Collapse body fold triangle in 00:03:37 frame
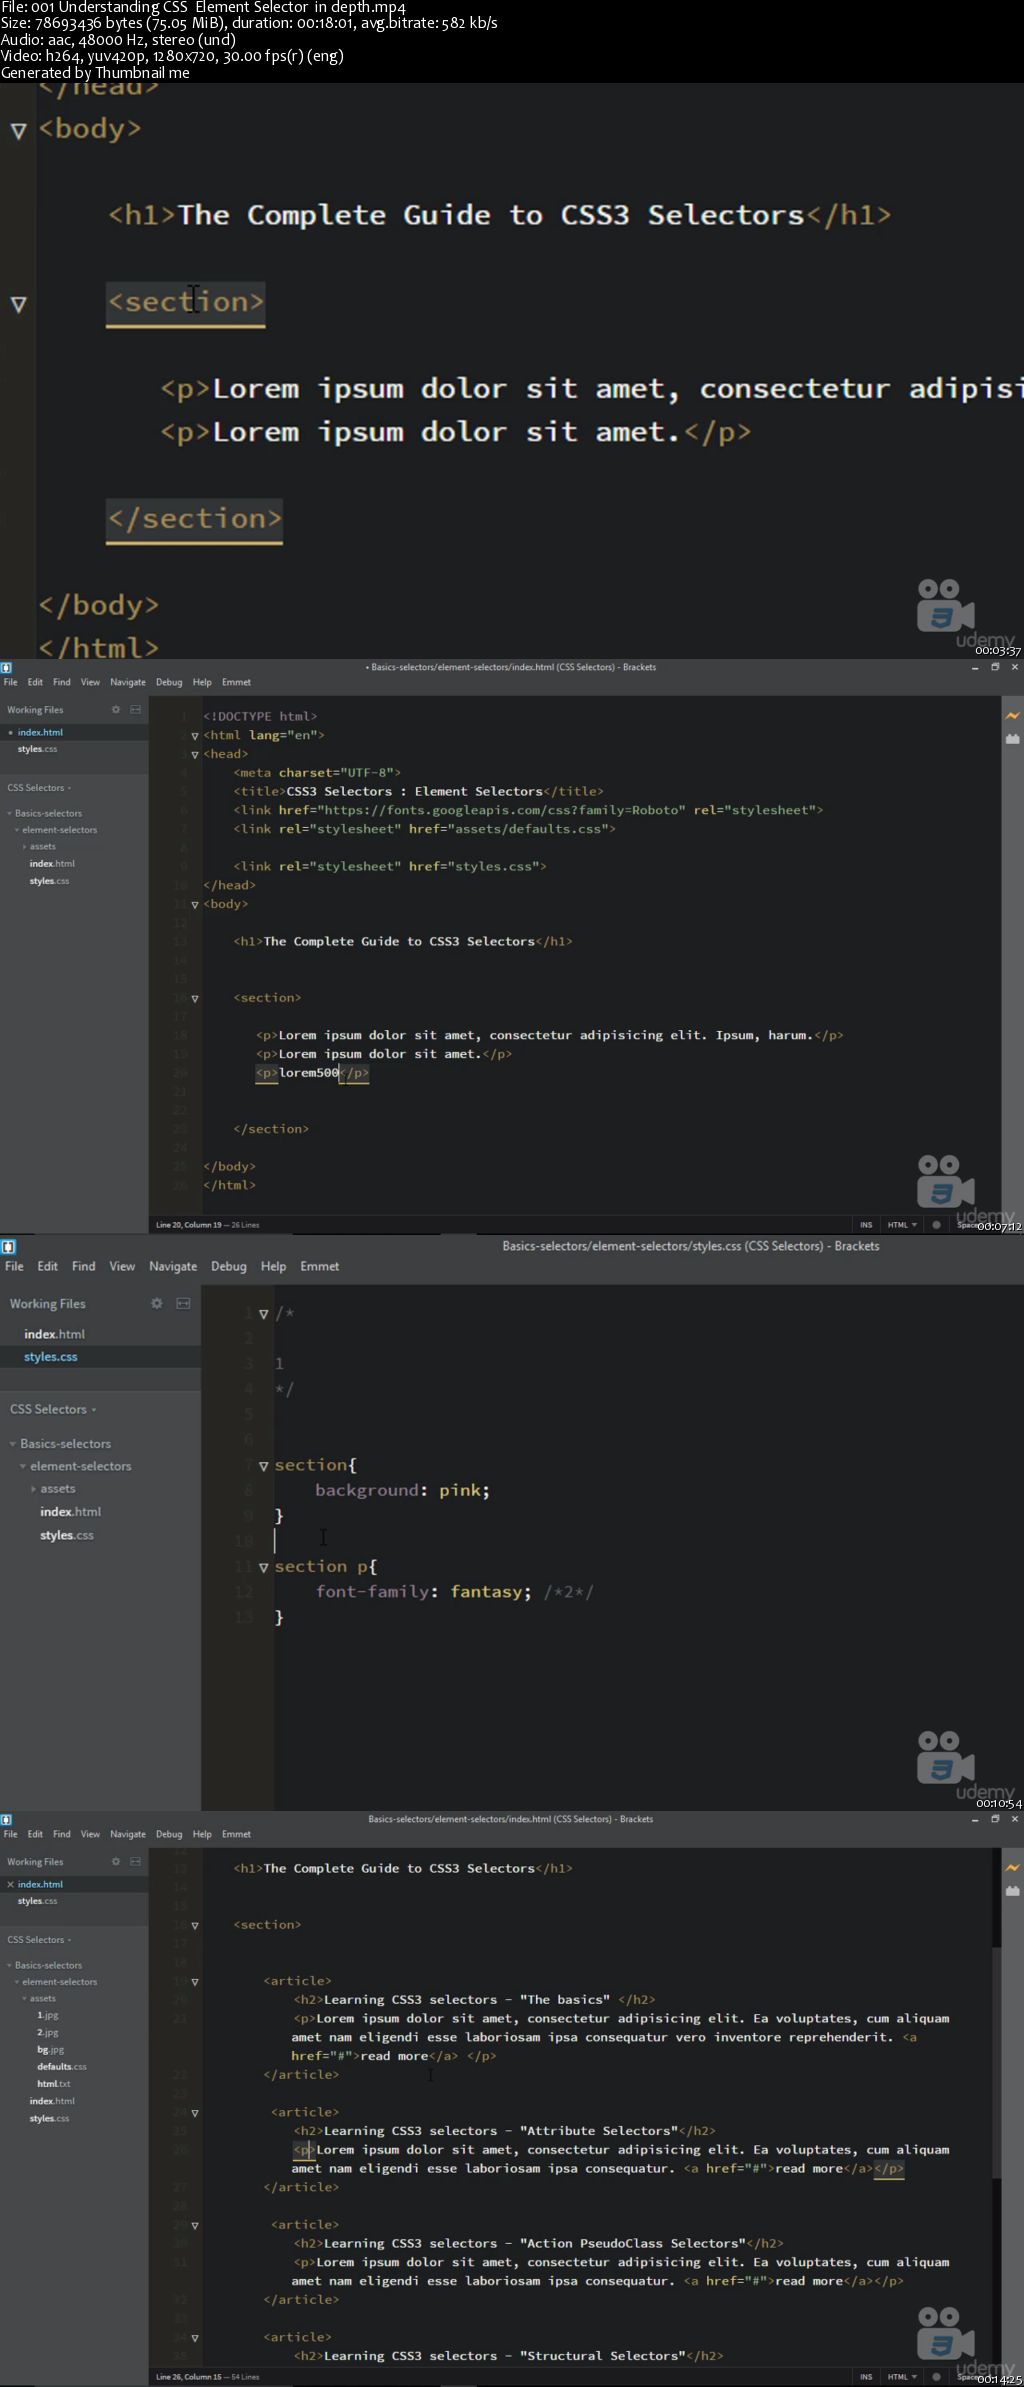 click(18, 130)
